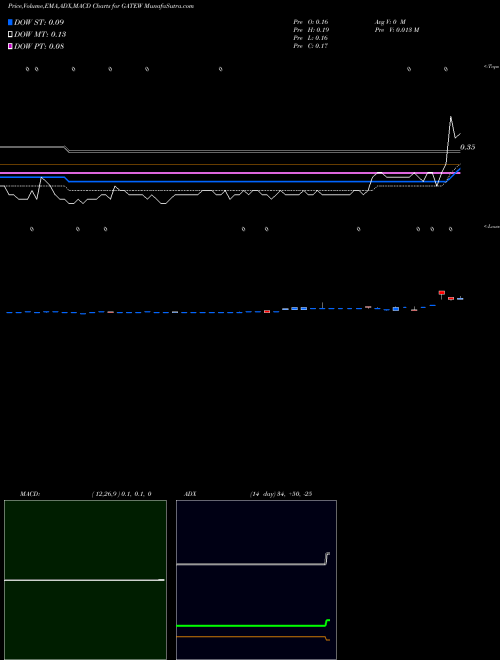Click the chart title for GATEW

[101, 7]
